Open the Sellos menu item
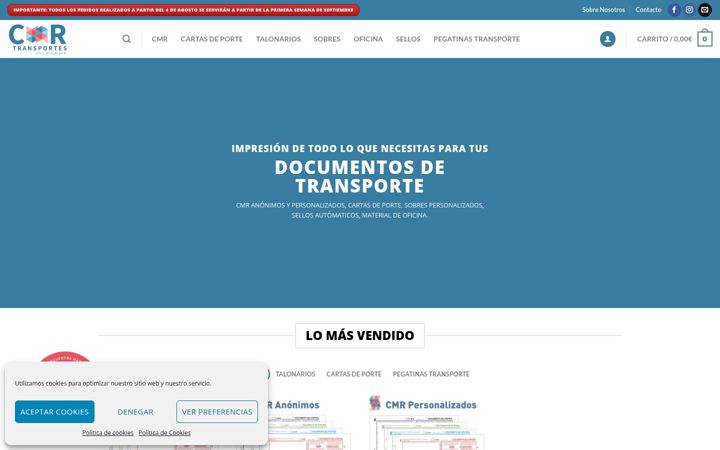Screen dimensions: 720x450 (408, 39)
